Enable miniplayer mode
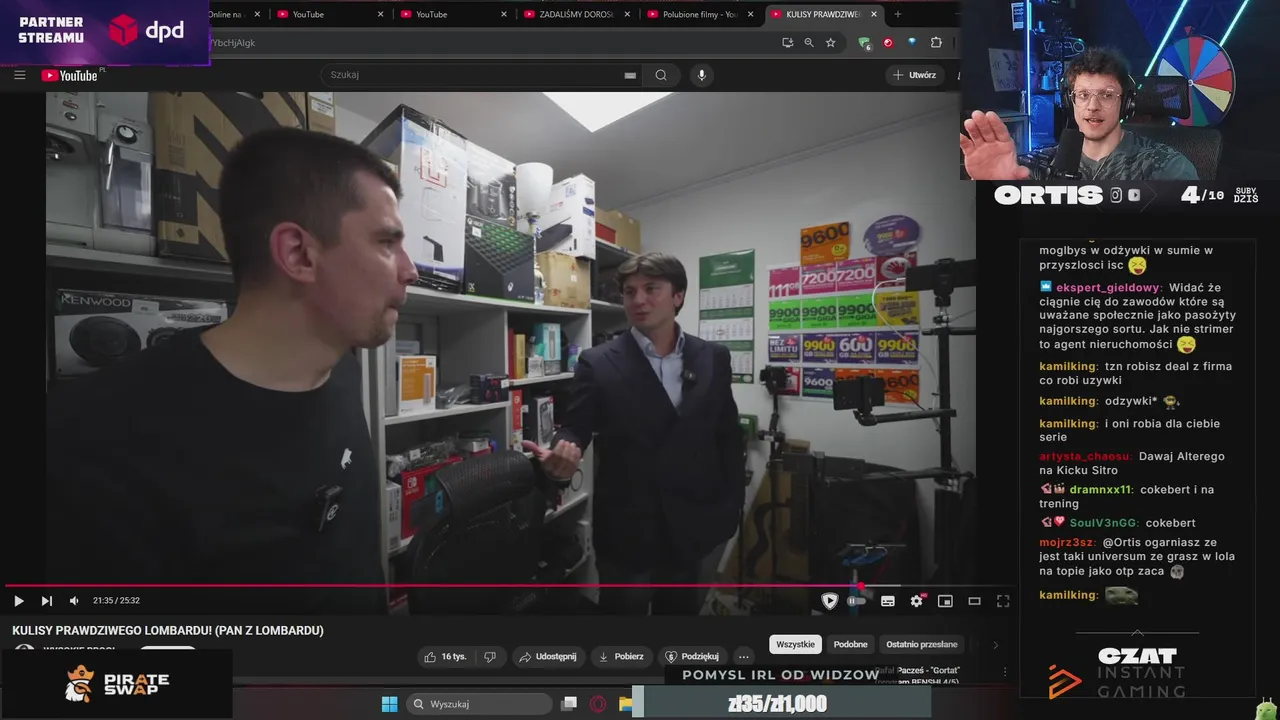The image size is (1280, 720). [x=945, y=601]
